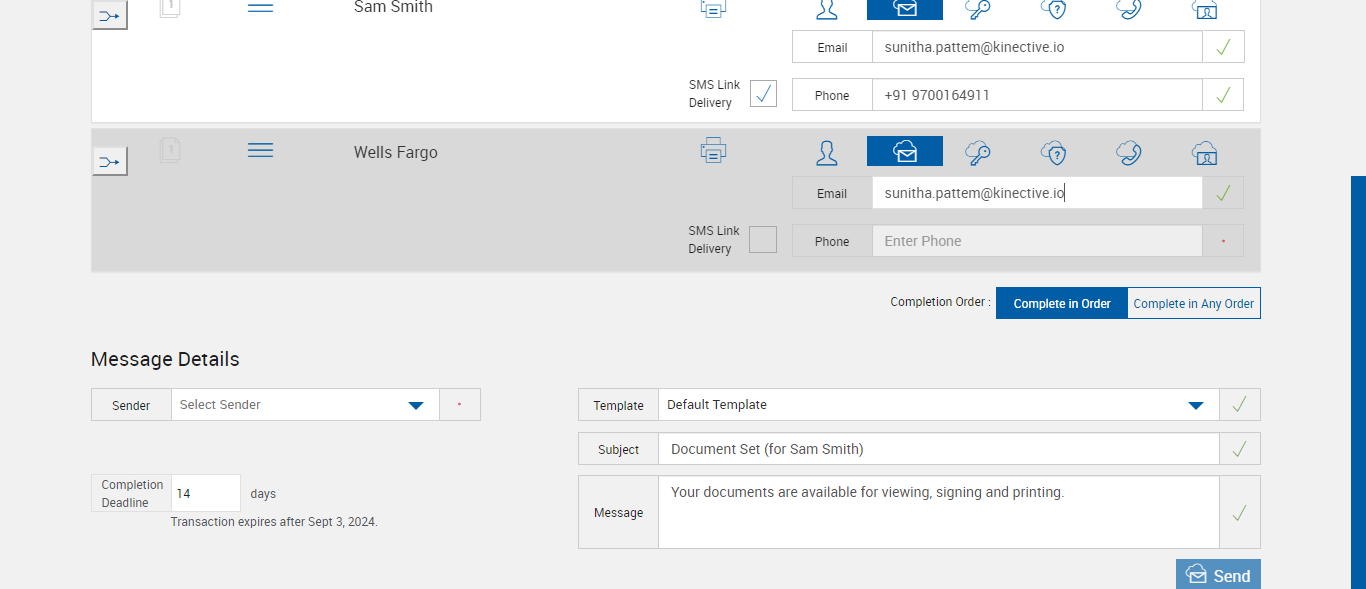Image resolution: width=1366 pixels, height=589 pixels.
Task: Click the printer icon in Wells Fargo row
Action: pyautogui.click(x=713, y=151)
